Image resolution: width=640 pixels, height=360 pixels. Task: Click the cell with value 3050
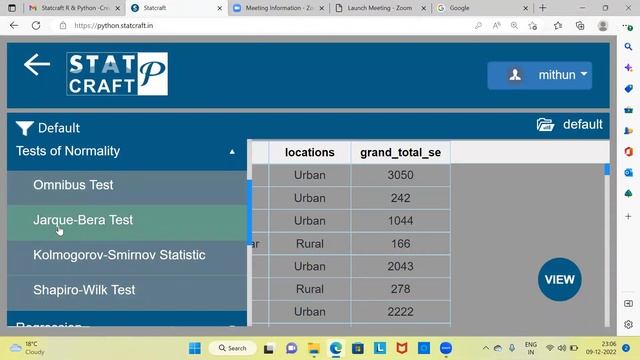[x=400, y=175]
